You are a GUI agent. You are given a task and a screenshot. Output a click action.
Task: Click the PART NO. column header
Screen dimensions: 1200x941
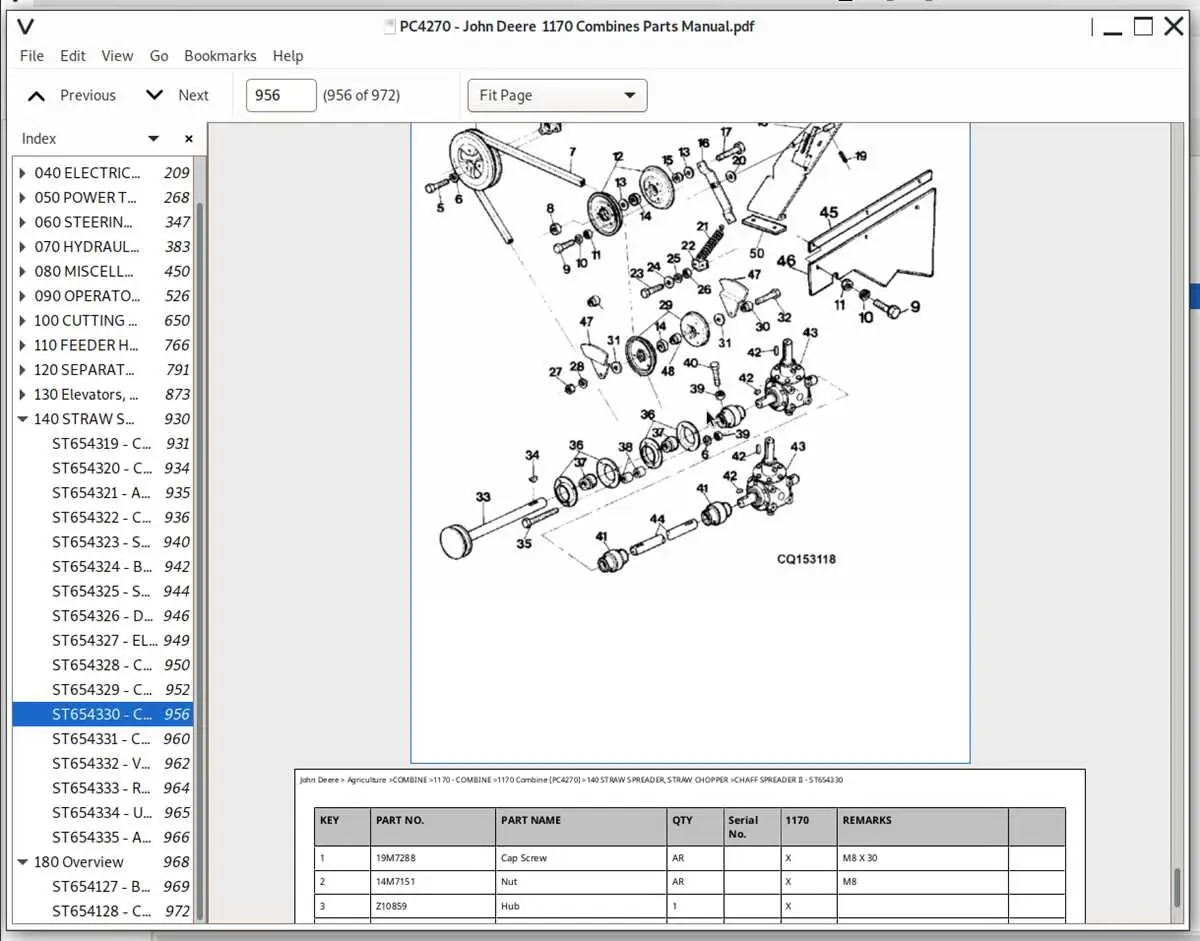coord(433,827)
